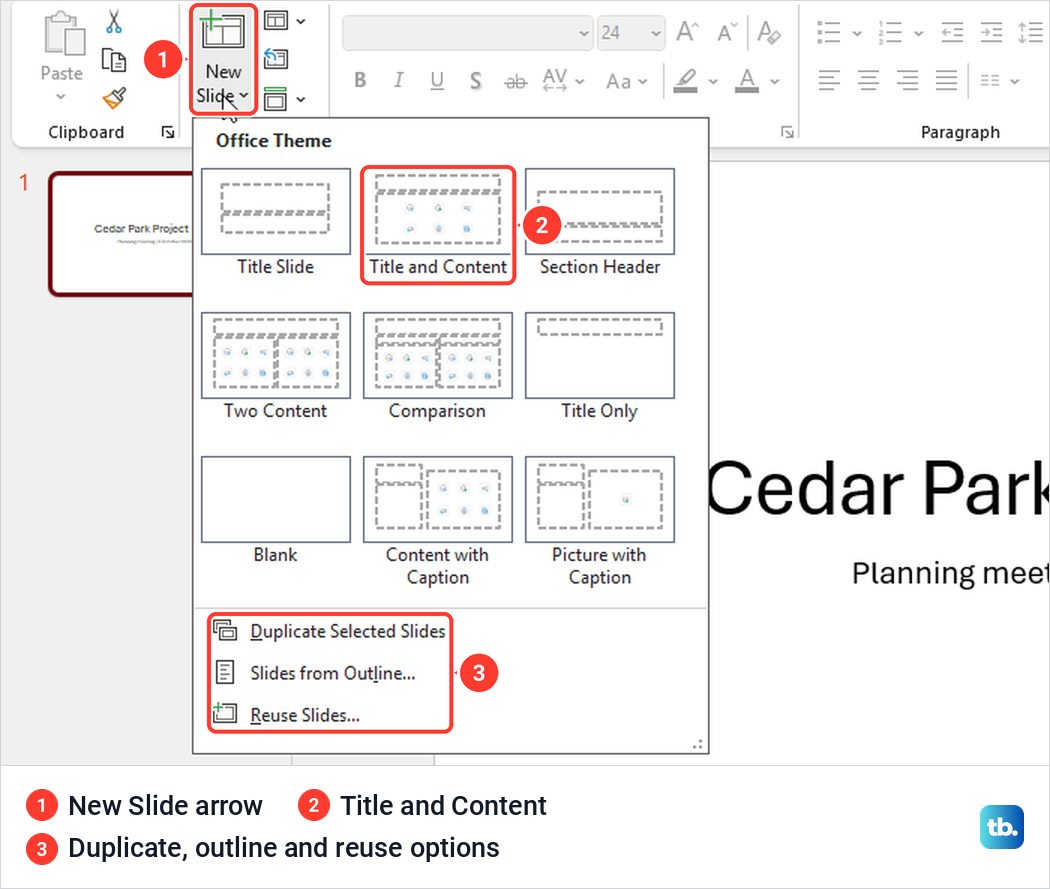This screenshot has width=1050, height=889.
Task: Decrease list indent level
Action: click(x=952, y=32)
